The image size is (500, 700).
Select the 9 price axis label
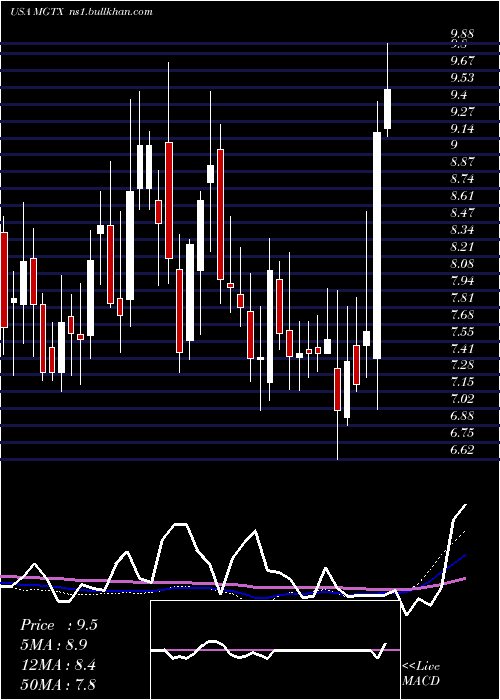pos(454,145)
